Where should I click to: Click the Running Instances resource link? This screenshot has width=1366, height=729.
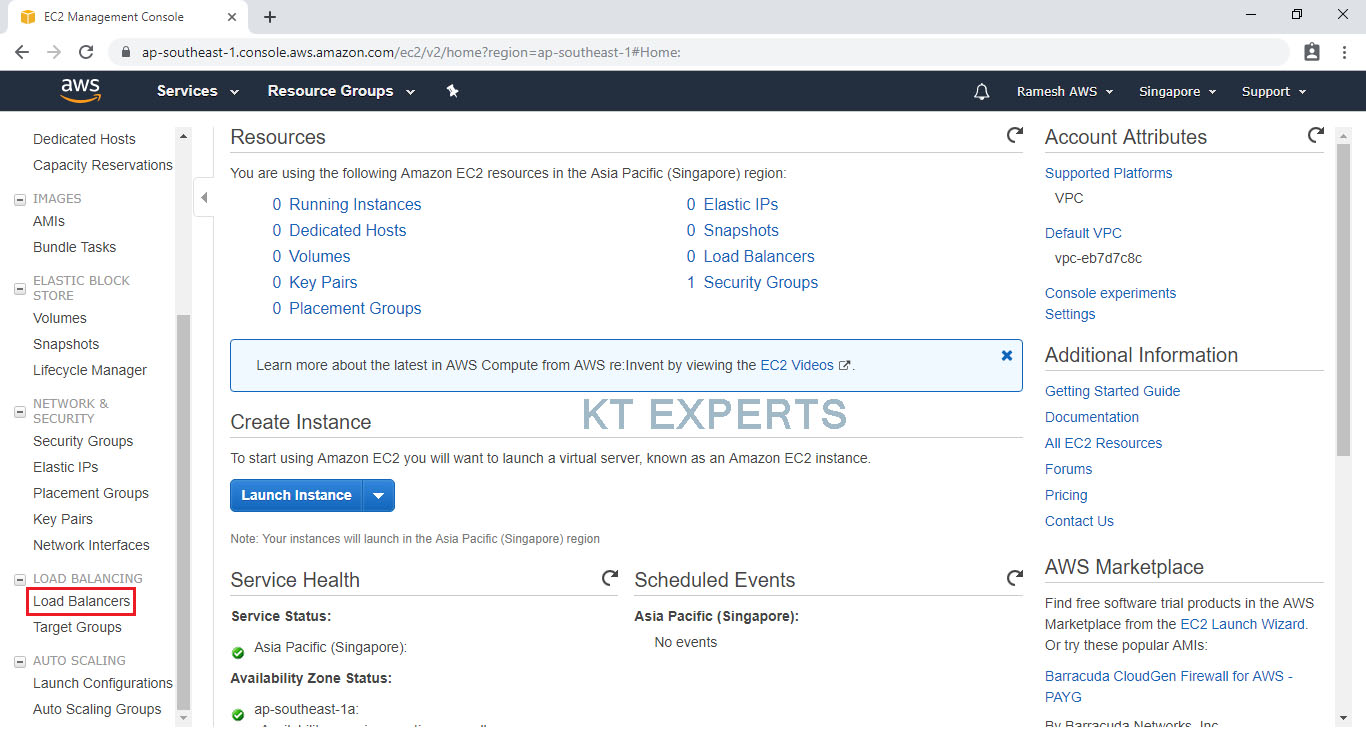(x=355, y=204)
